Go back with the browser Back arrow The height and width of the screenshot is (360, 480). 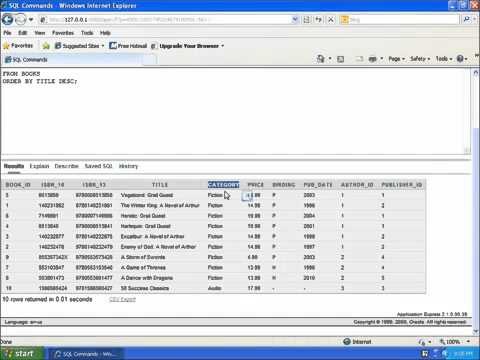pos(8,20)
